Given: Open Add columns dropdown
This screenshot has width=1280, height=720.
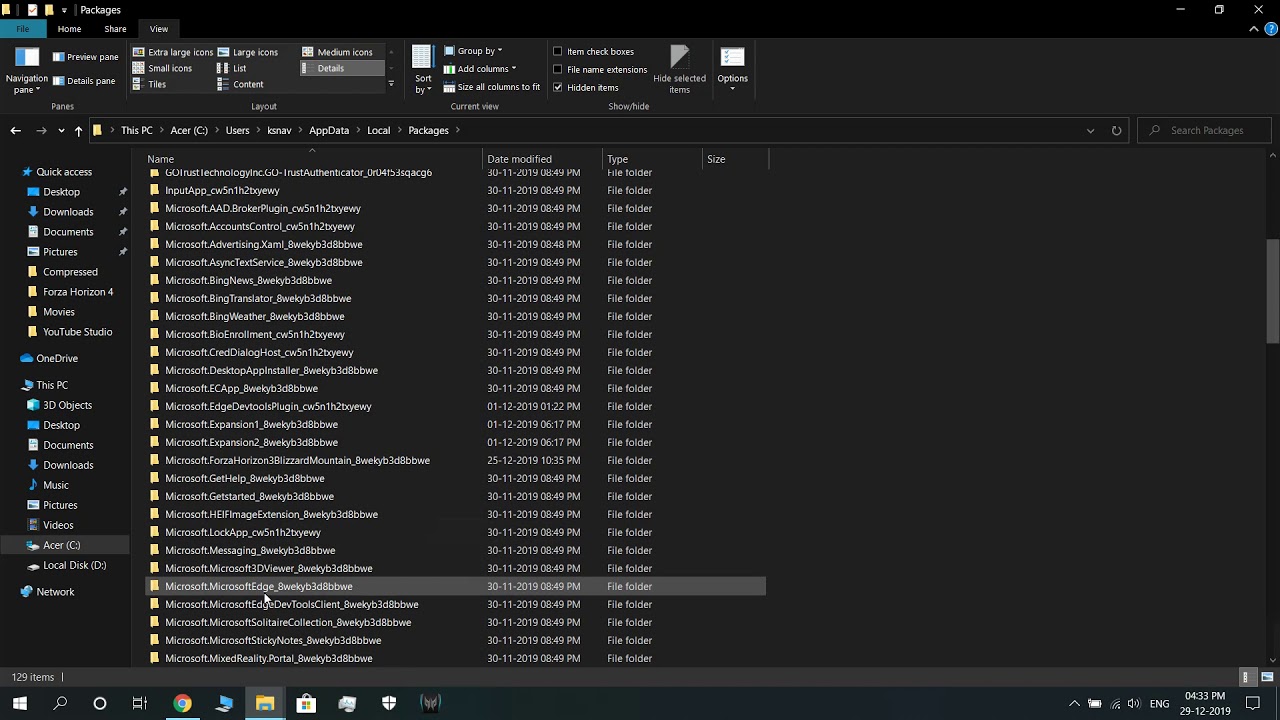Looking at the screenshot, I should coord(480,69).
